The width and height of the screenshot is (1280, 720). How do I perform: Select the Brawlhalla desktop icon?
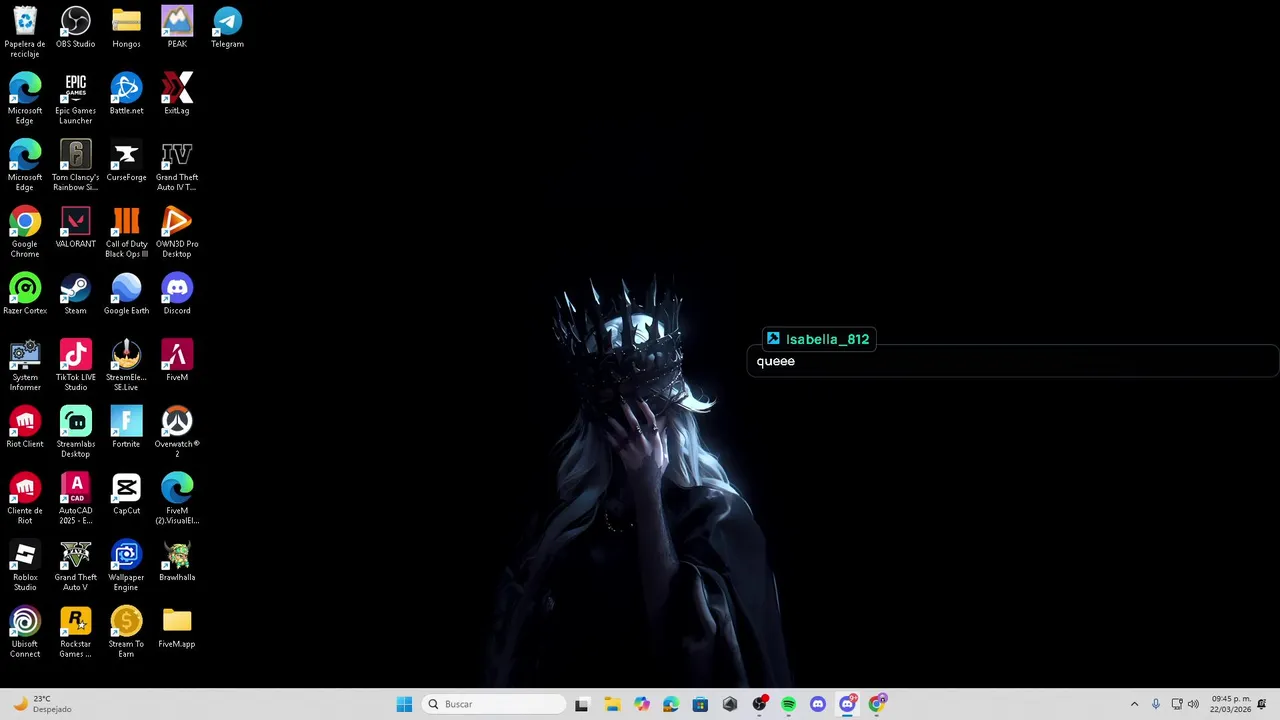point(177,561)
